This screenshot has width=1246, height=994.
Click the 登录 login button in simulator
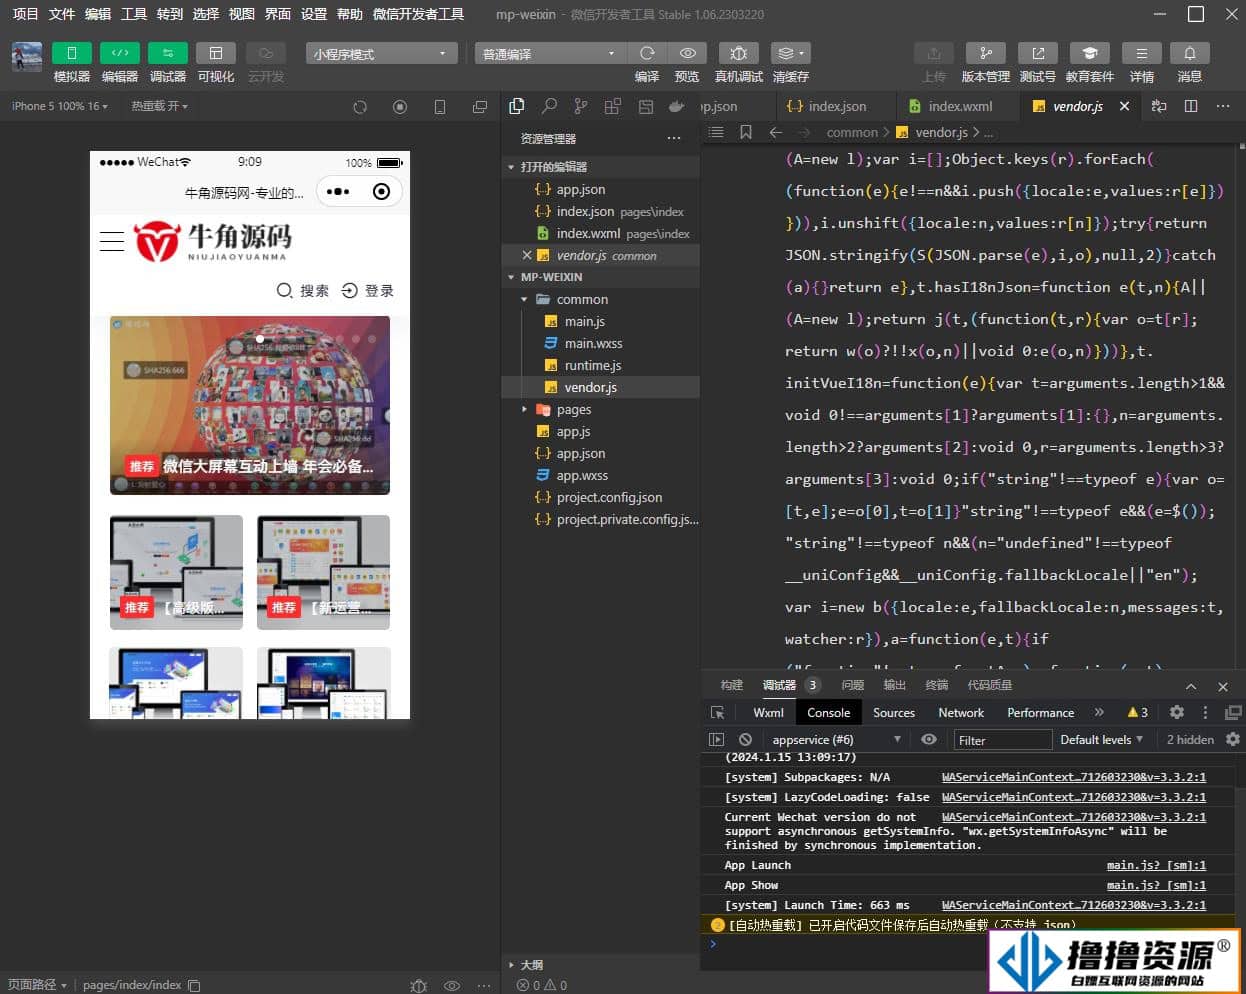click(x=368, y=290)
